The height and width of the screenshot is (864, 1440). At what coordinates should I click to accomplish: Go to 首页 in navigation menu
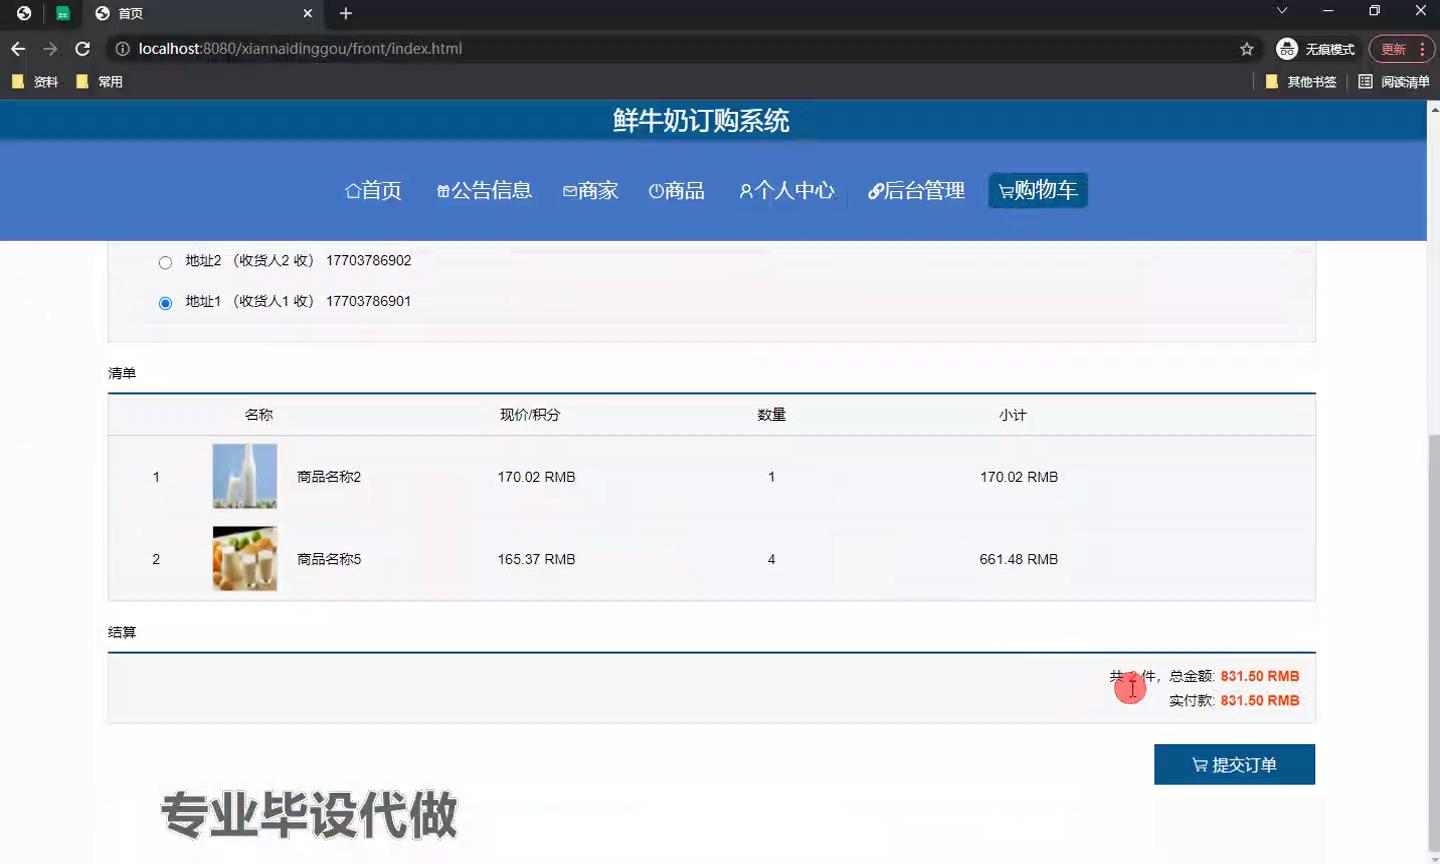(x=373, y=191)
